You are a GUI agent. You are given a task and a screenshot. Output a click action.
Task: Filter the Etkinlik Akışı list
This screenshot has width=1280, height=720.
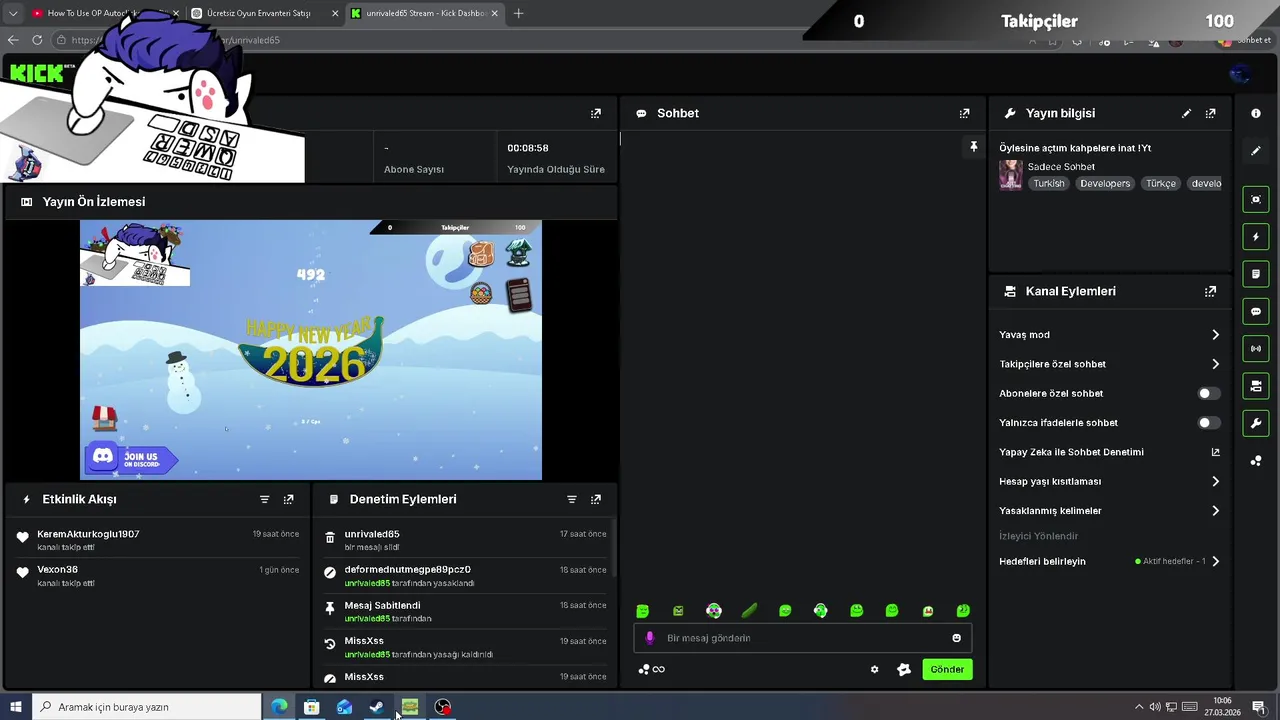point(264,499)
